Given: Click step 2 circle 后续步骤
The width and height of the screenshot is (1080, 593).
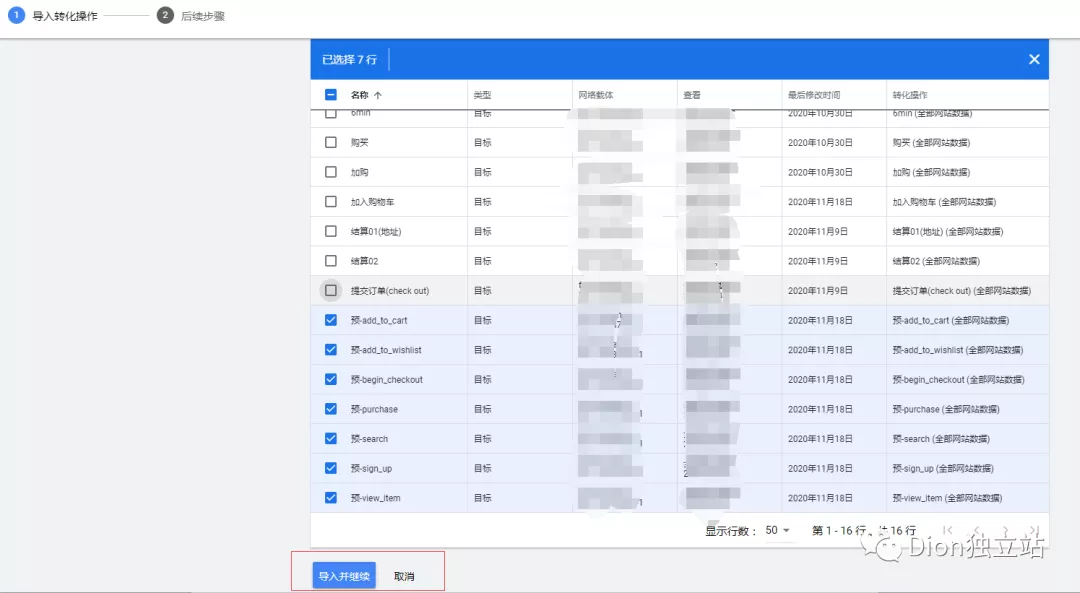Looking at the screenshot, I should [165, 16].
